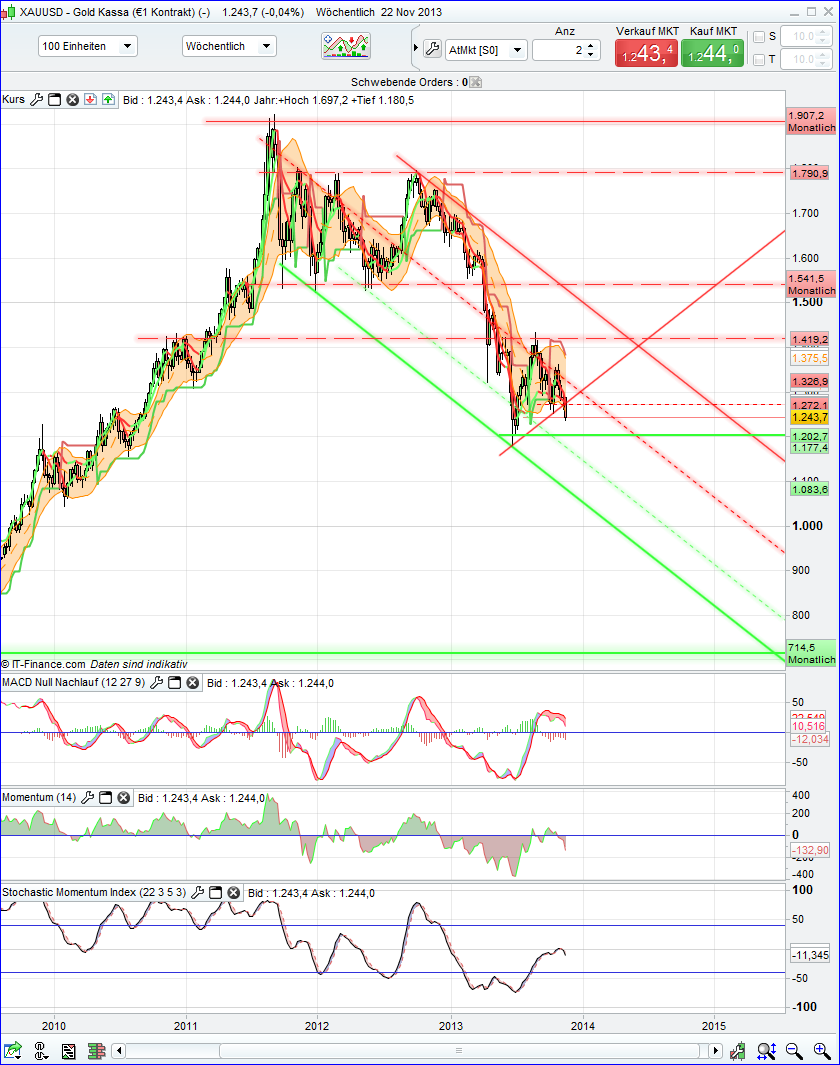
Task: Open the chart style selector icon
Action: coord(348,46)
